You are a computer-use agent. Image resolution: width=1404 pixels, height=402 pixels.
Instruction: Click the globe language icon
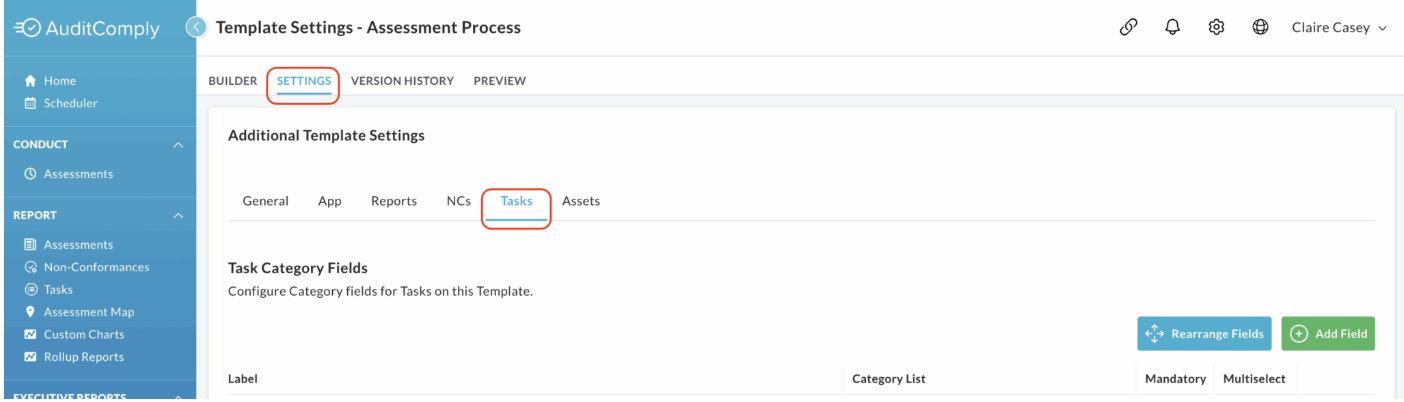click(1261, 28)
